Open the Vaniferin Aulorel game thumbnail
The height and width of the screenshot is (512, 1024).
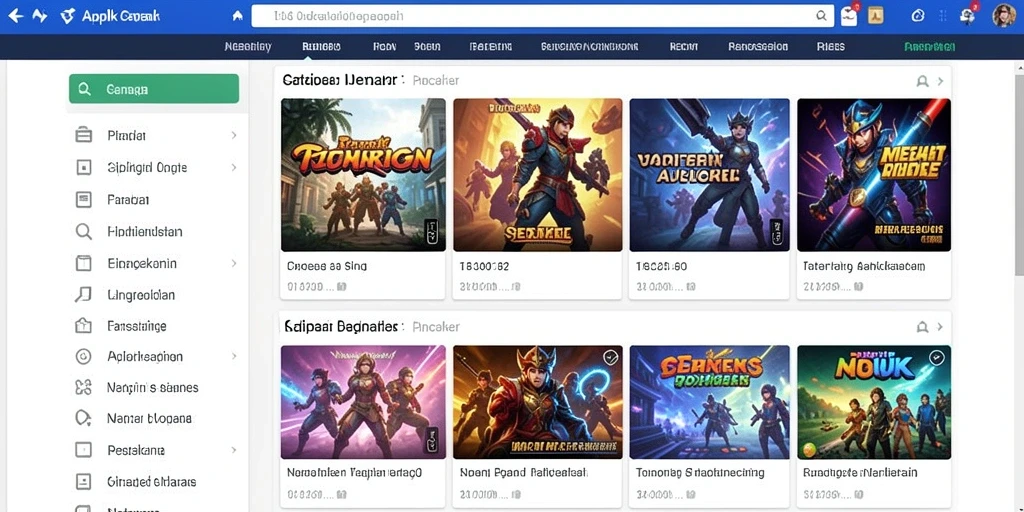point(709,175)
